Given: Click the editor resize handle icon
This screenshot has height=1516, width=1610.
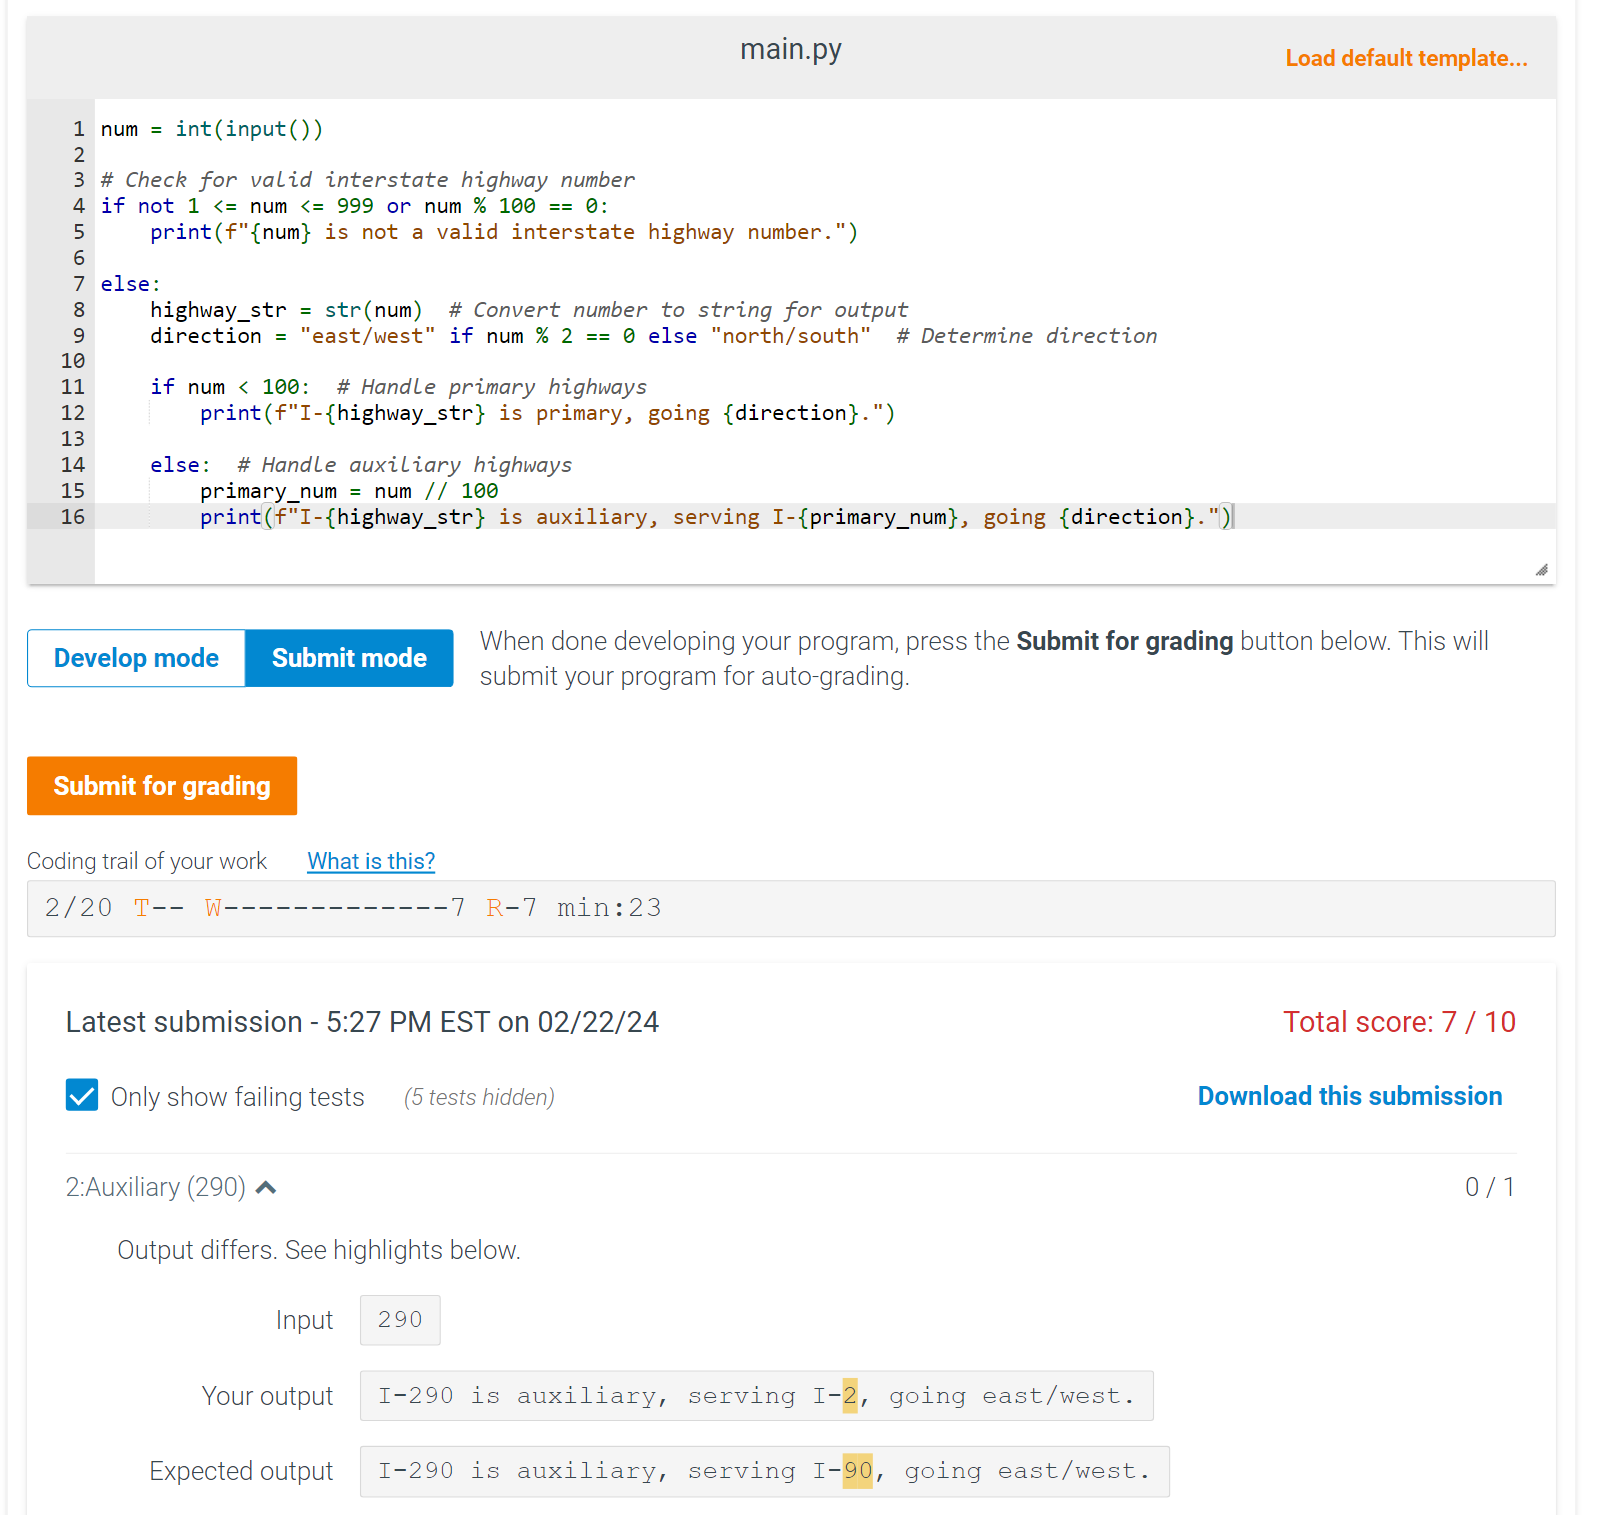Looking at the screenshot, I should (x=1541, y=570).
